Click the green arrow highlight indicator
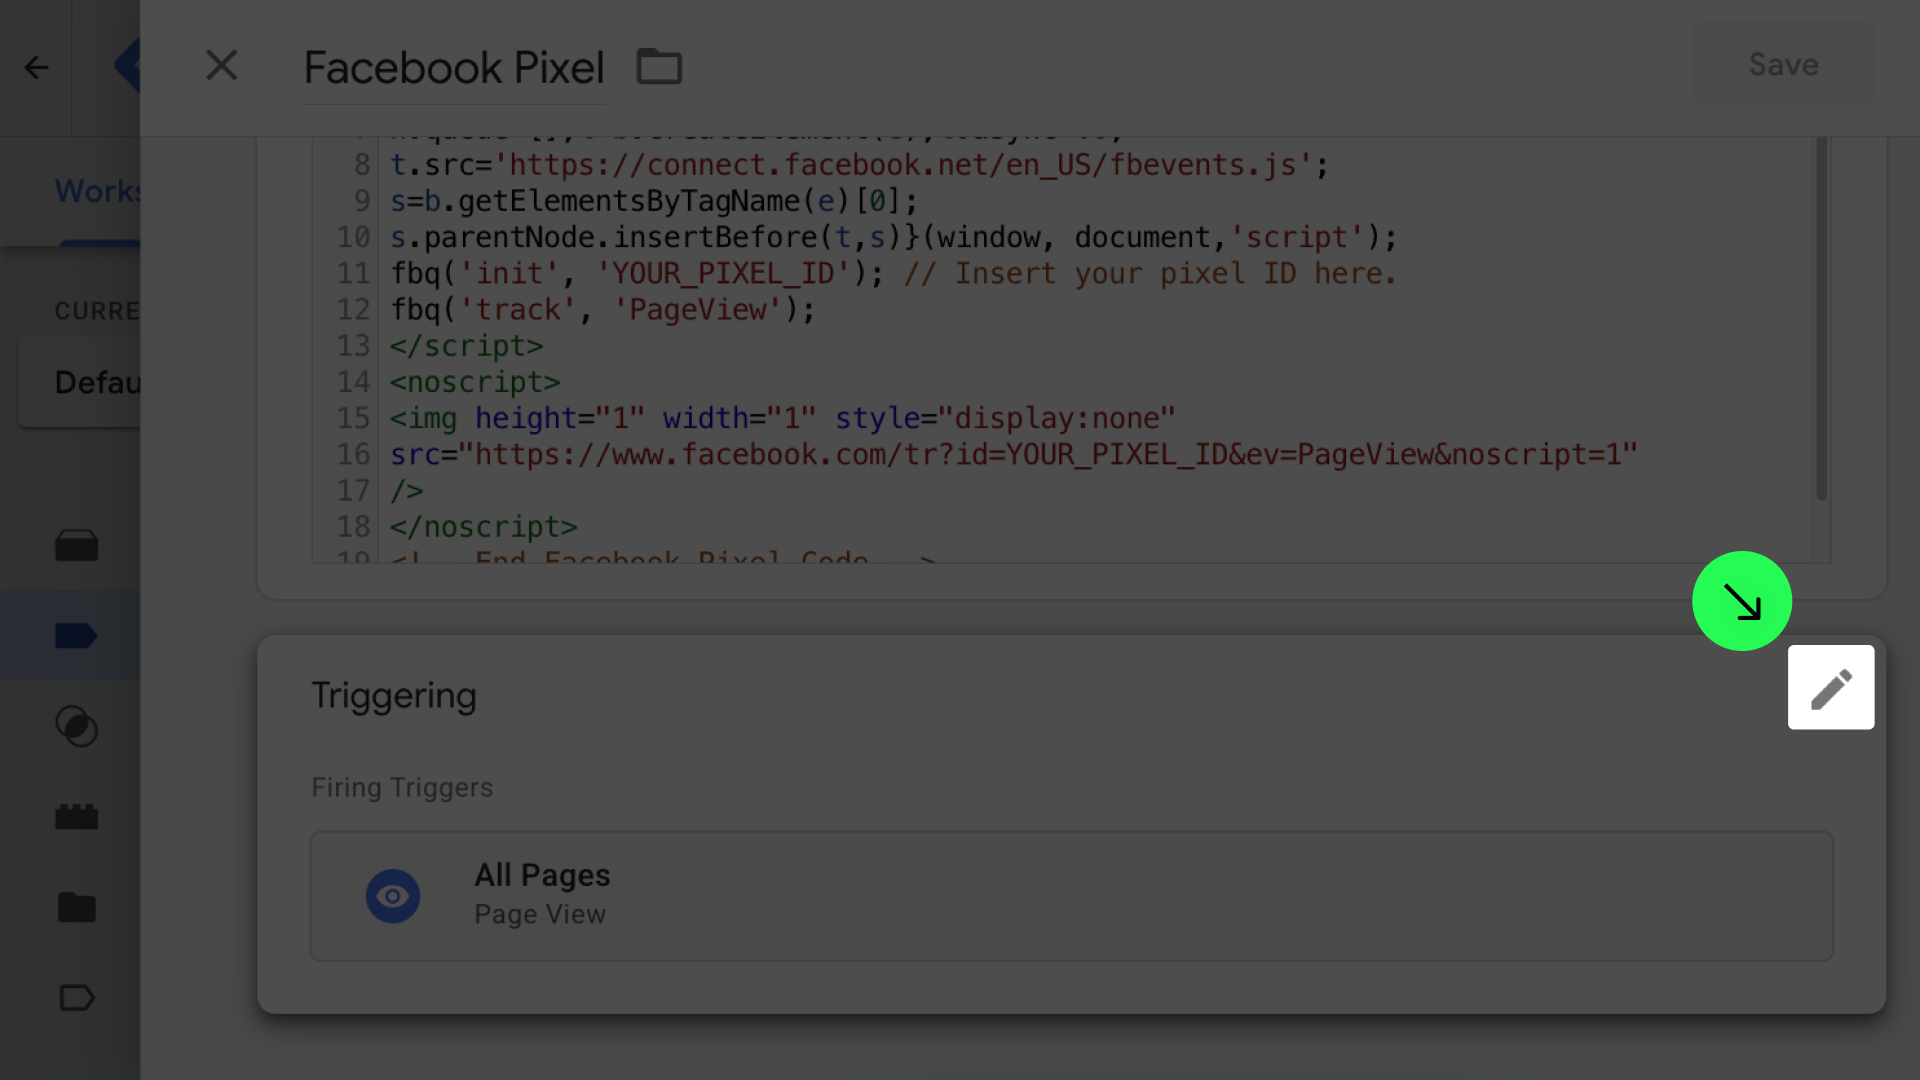Viewport: 1920px width, 1080px height. tap(1741, 601)
